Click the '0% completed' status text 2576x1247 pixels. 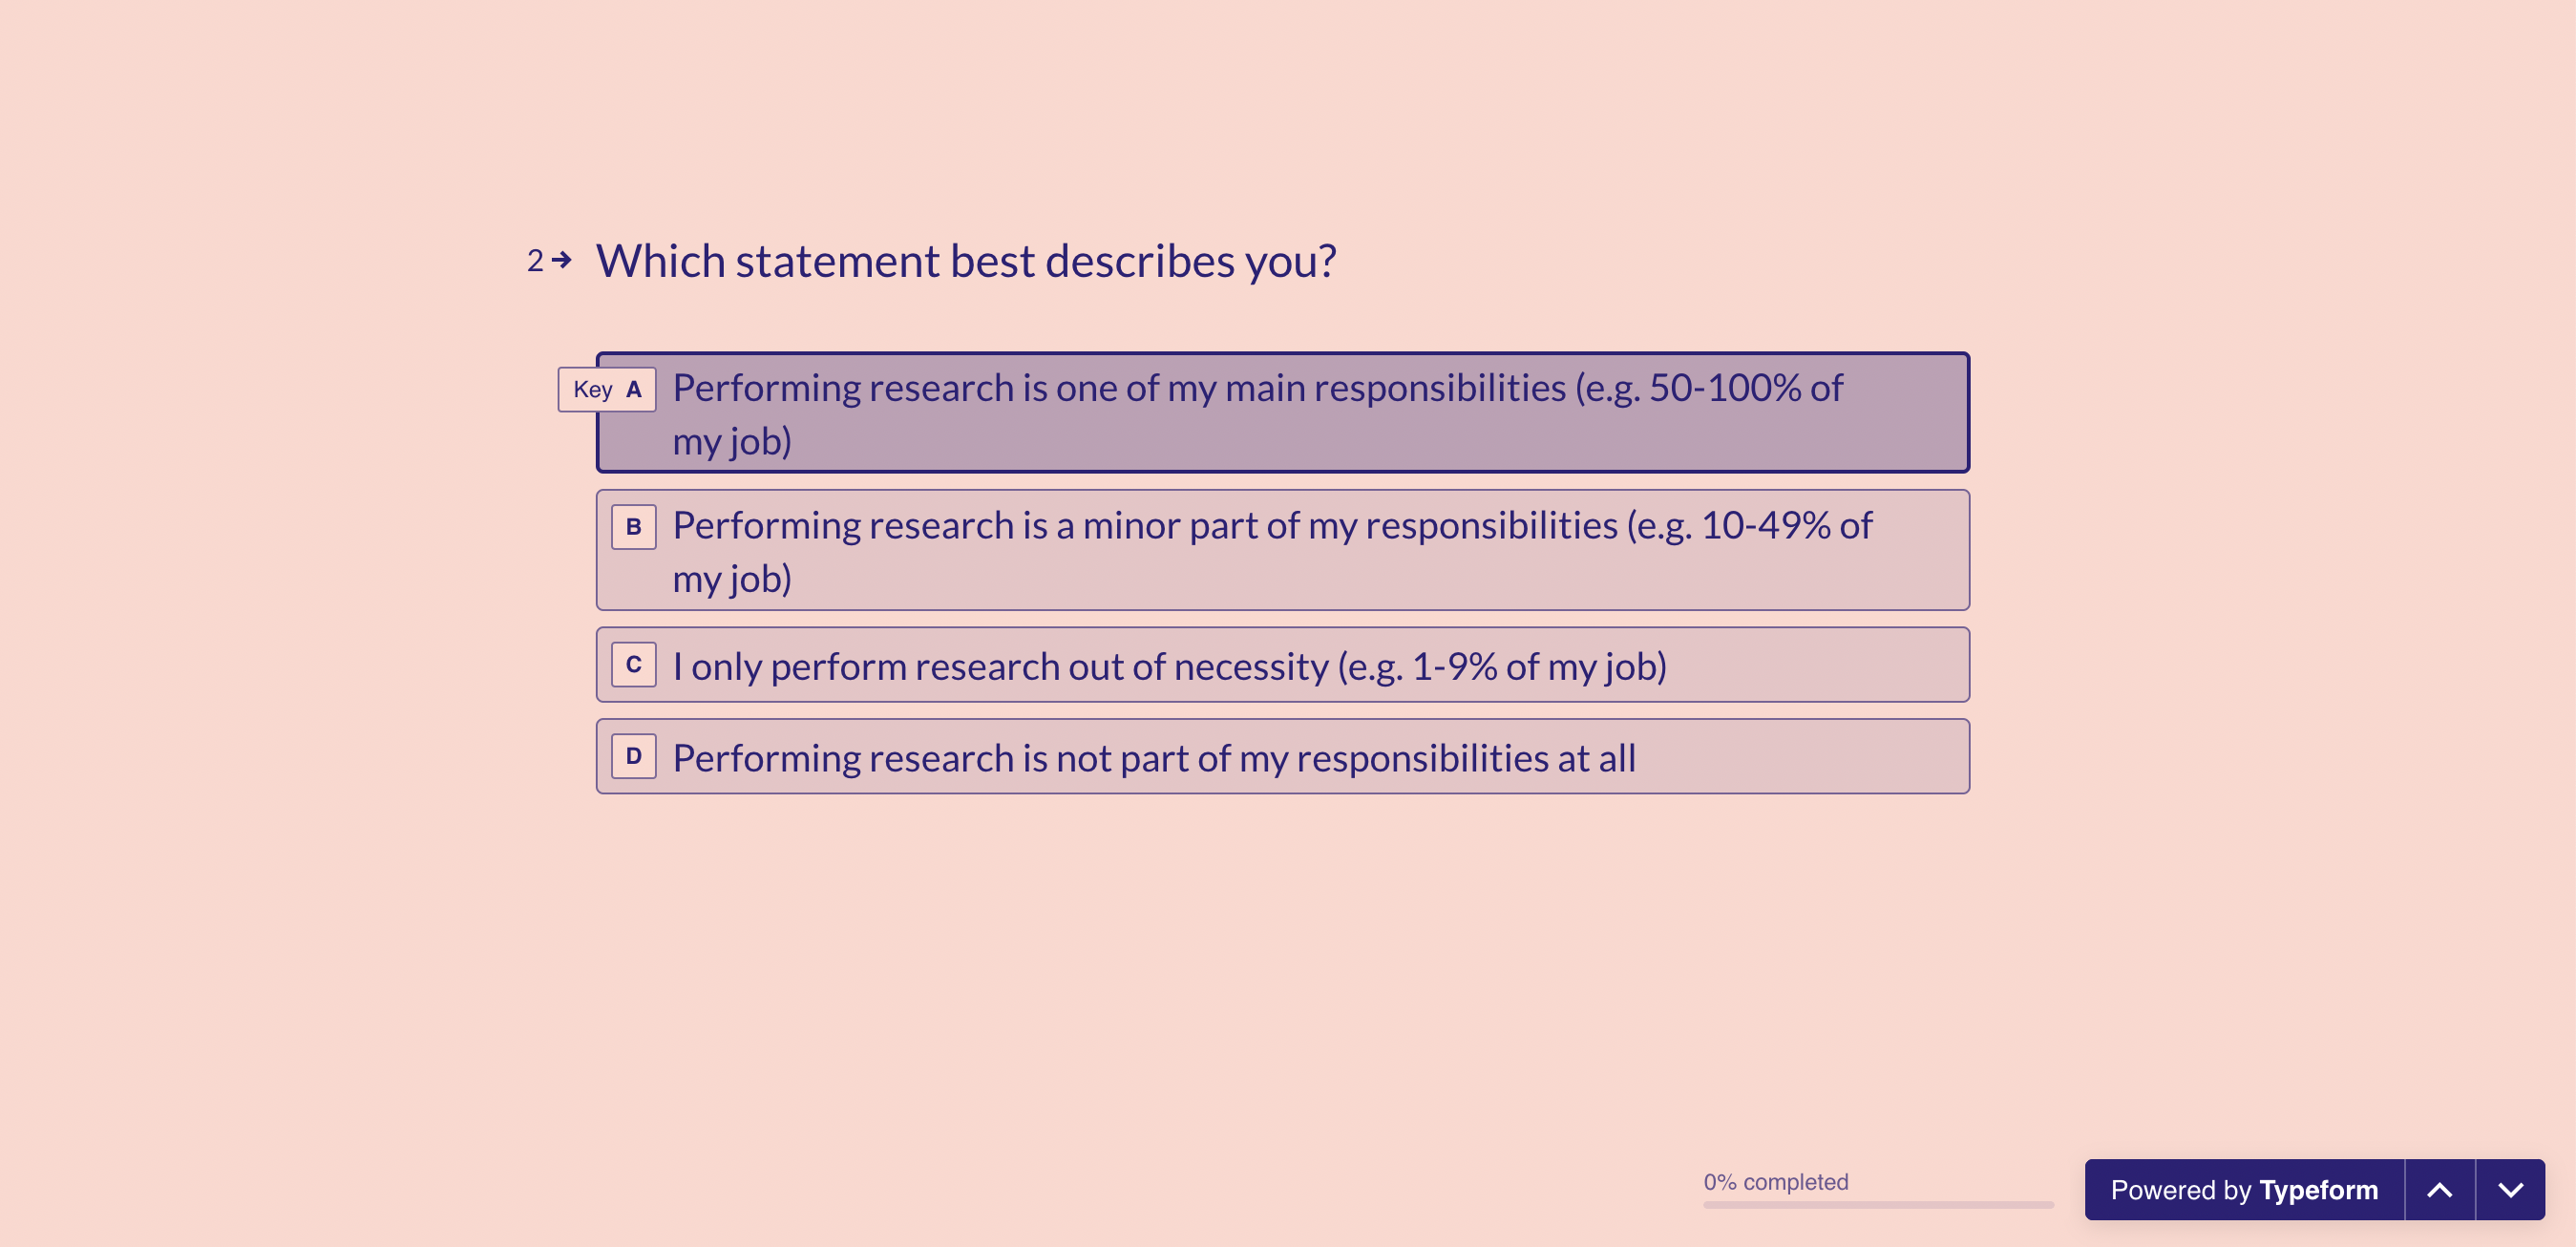[x=1776, y=1182]
